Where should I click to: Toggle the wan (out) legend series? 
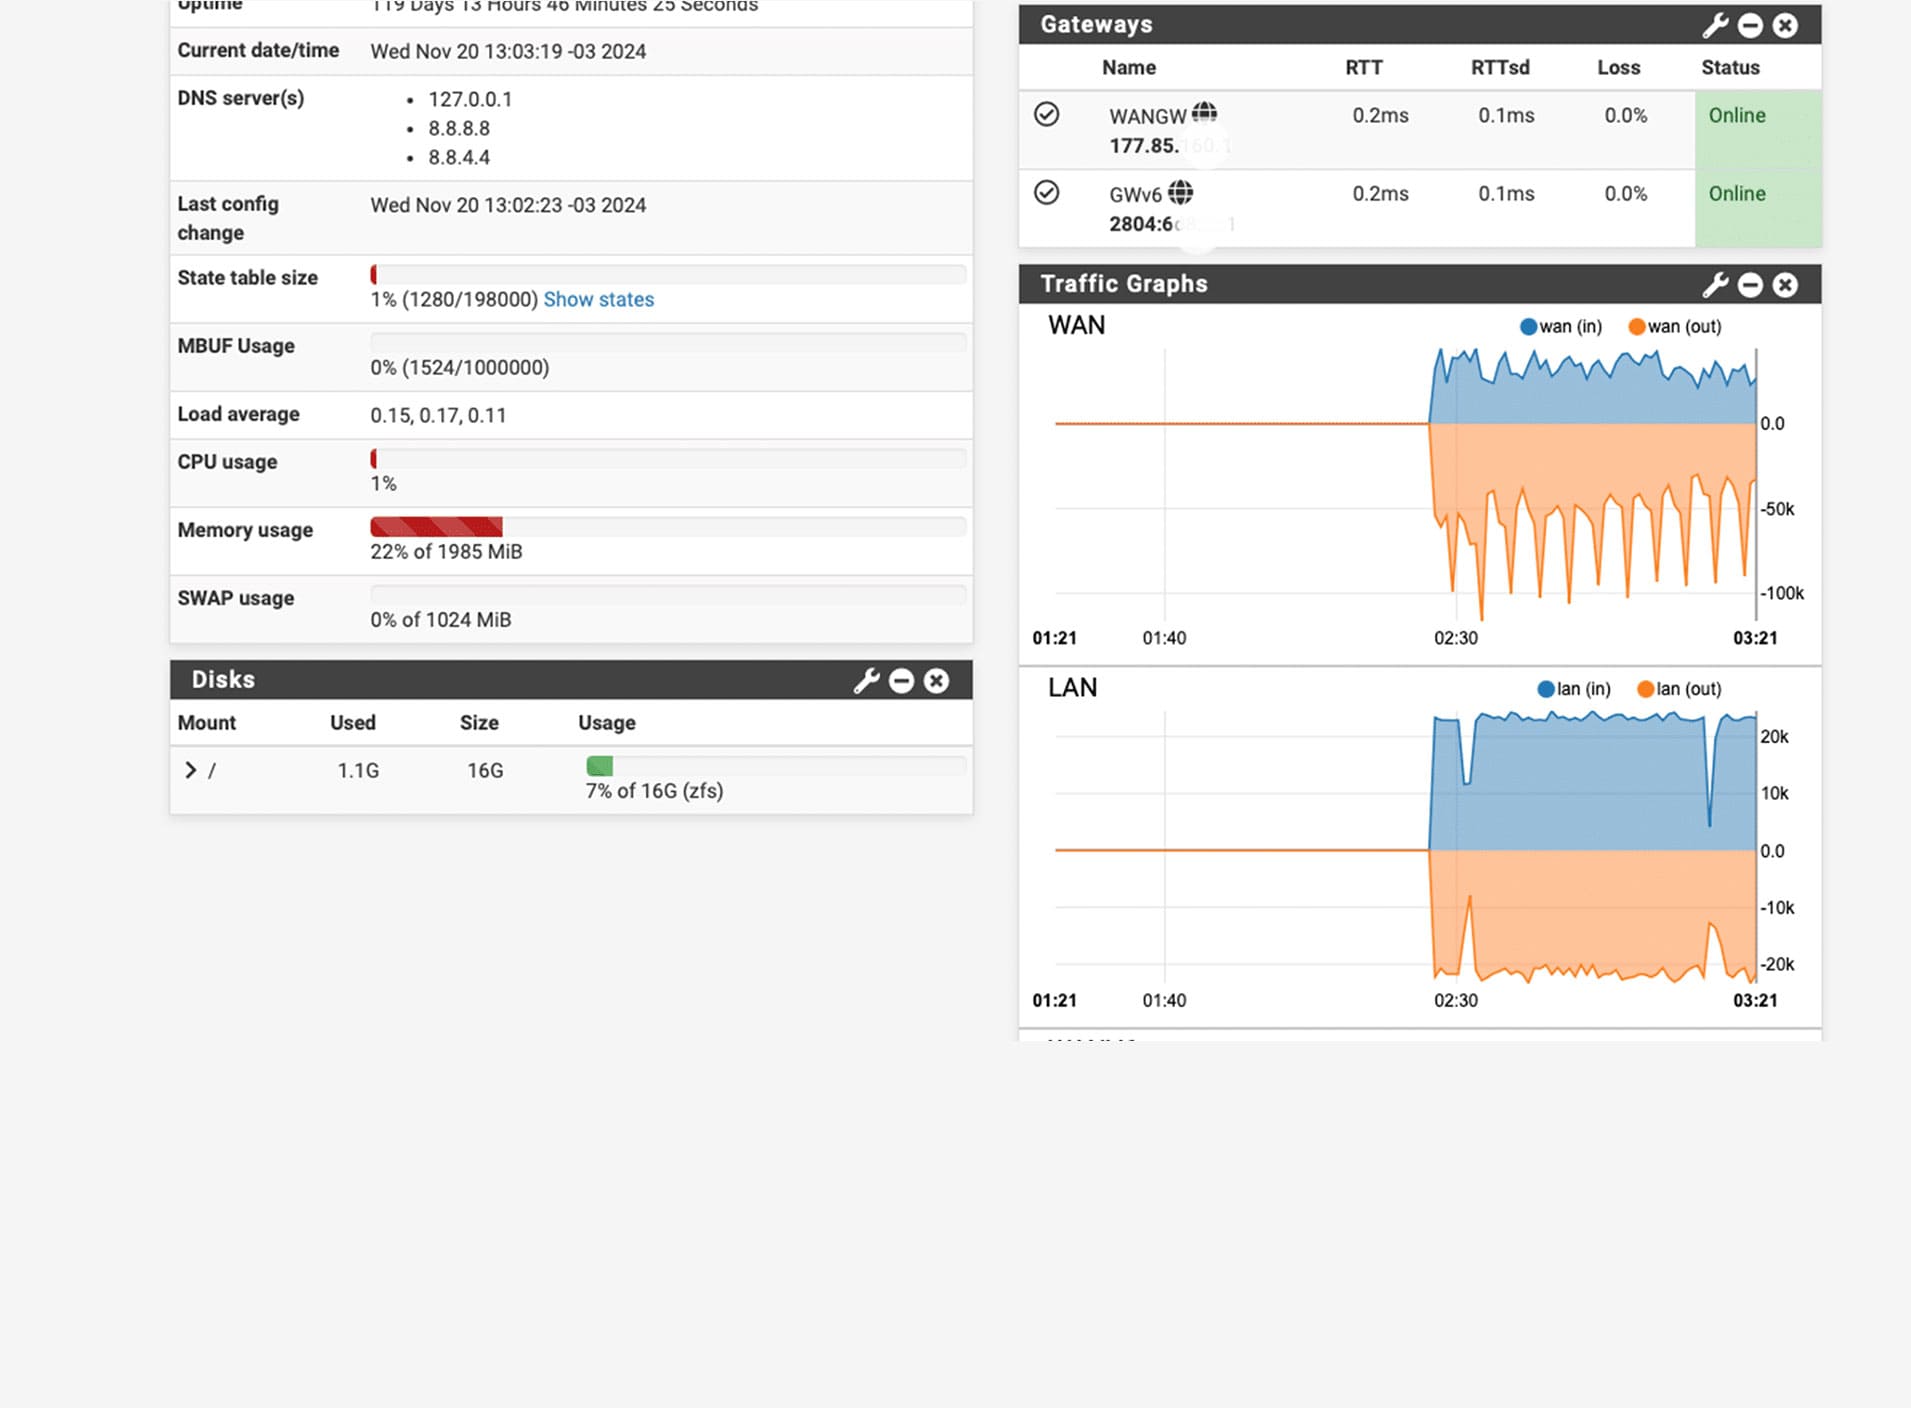coord(1675,327)
